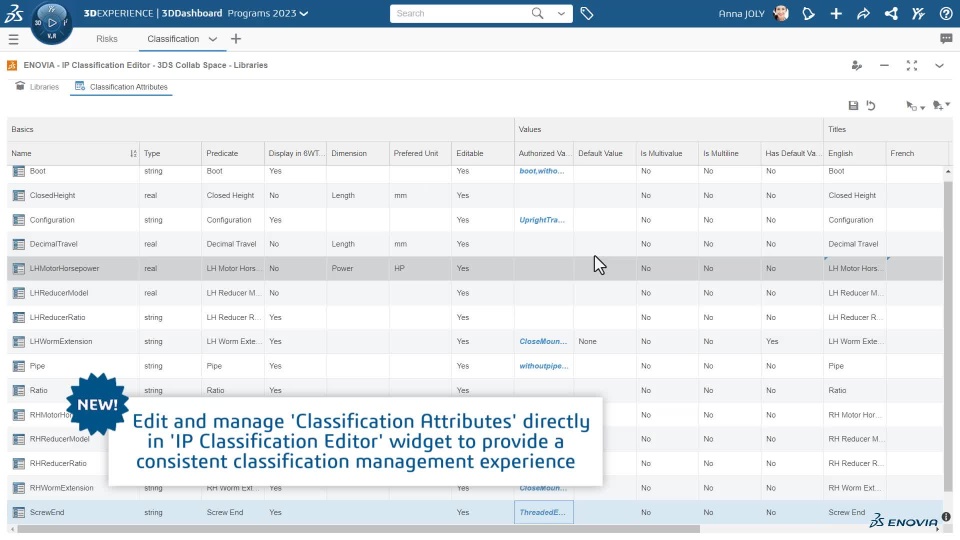This screenshot has width=960, height=540.
Task: Open the Libraries tab
Action: click(x=37, y=87)
